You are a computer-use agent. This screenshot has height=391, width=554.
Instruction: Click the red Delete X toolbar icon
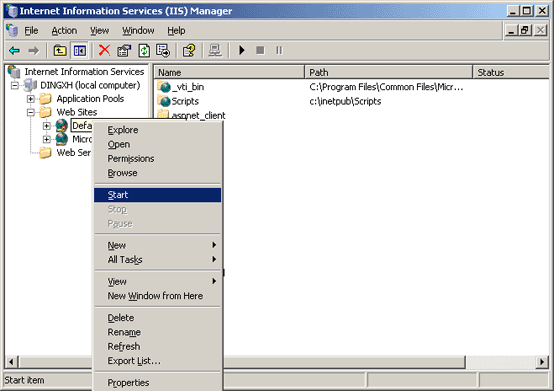[x=104, y=51]
